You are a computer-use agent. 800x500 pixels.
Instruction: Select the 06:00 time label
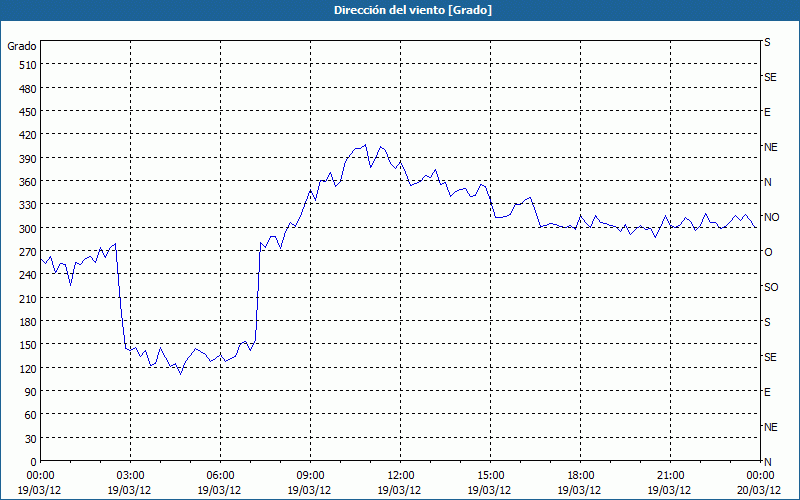point(220,476)
